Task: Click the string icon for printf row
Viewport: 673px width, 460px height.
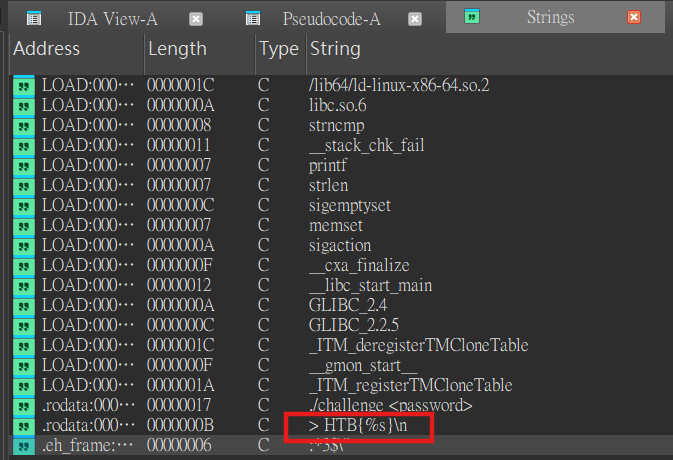Action: click(x=24, y=165)
